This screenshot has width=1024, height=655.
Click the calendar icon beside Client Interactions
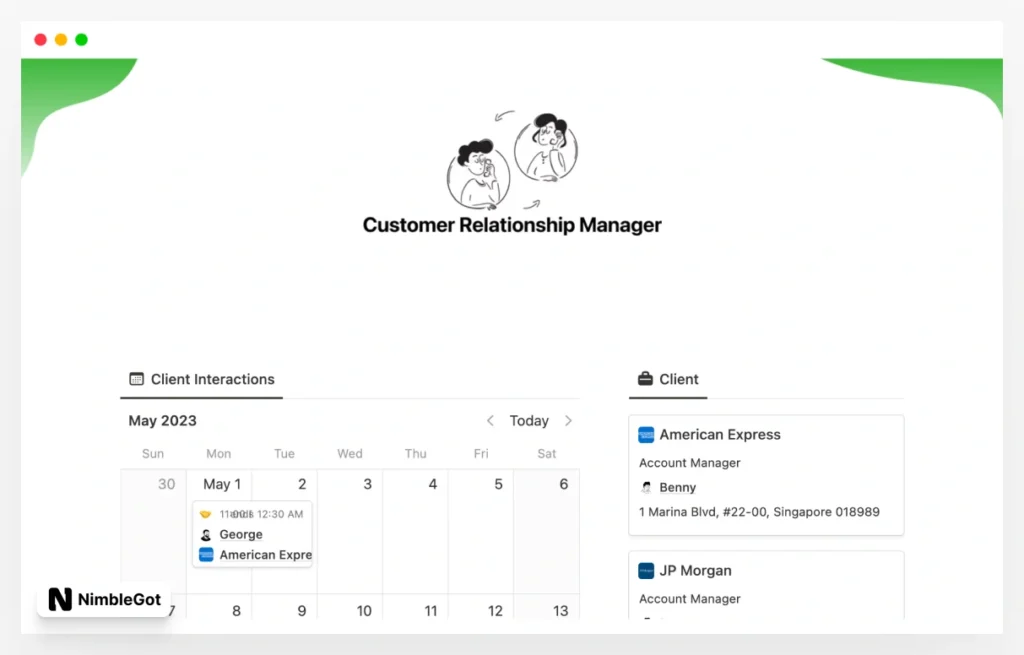(136, 379)
